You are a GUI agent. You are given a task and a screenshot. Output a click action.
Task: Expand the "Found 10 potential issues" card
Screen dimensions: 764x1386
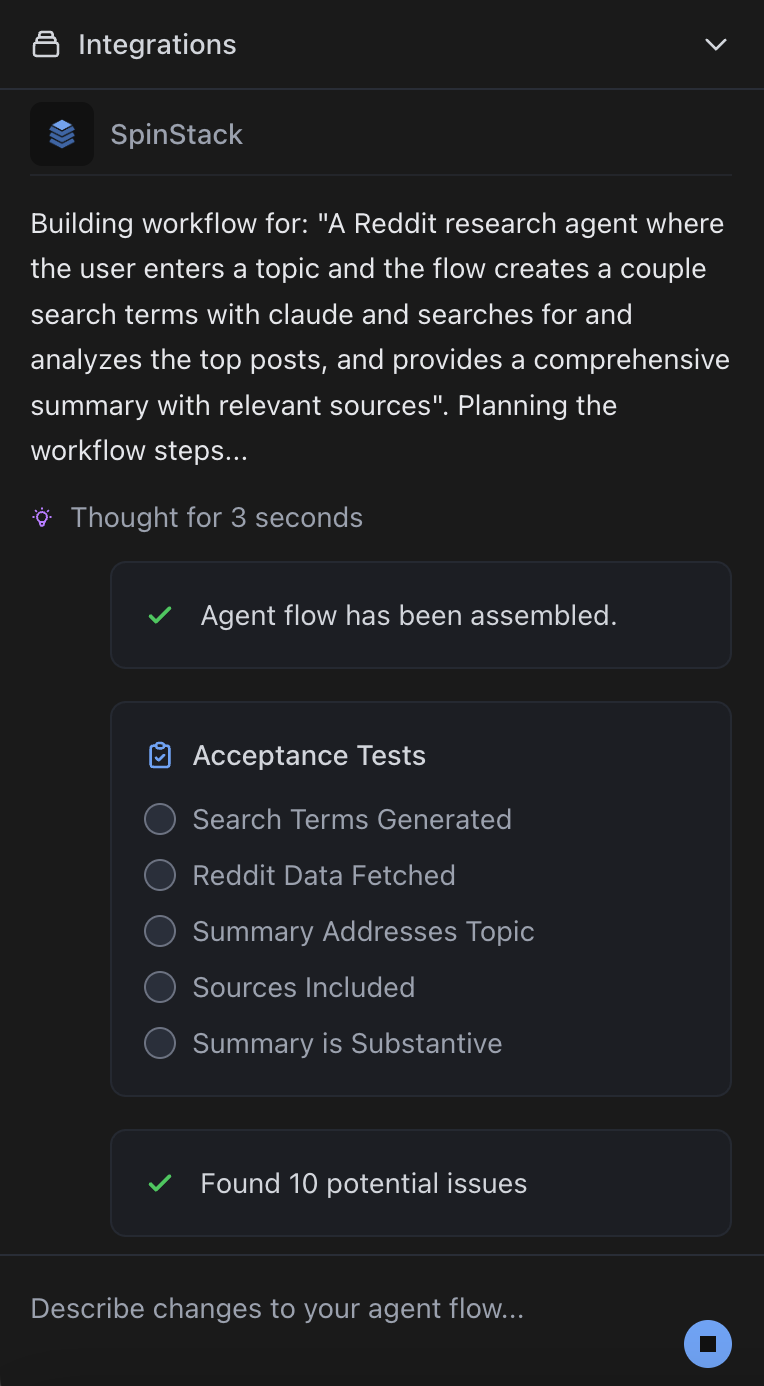(x=421, y=1183)
